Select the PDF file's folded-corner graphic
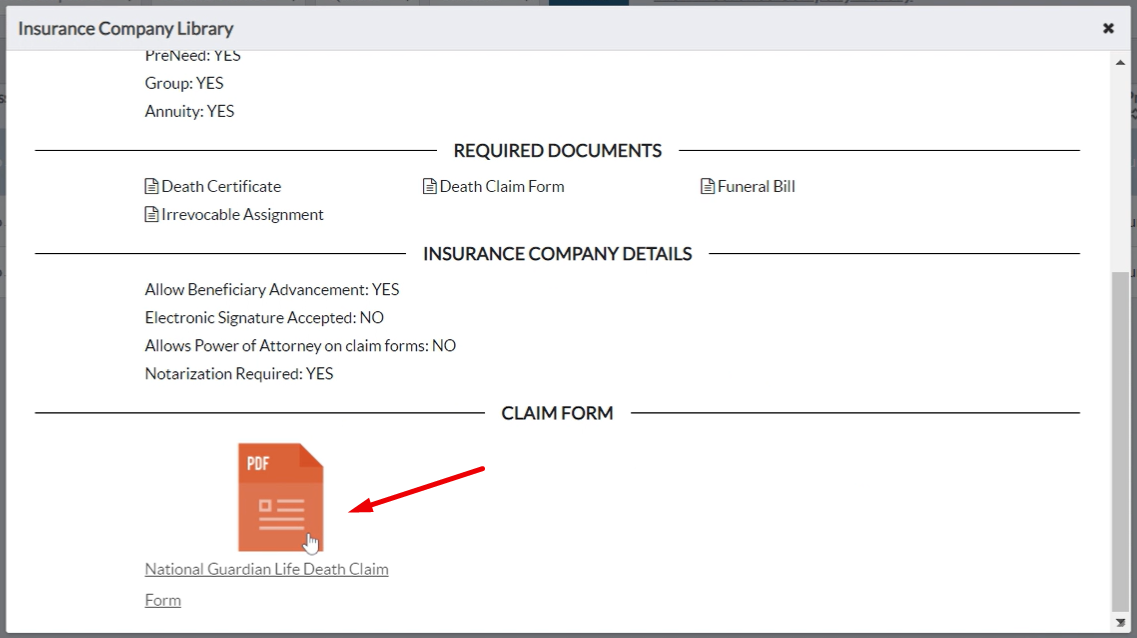The height and width of the screenshot is (638, 1137). click(x=315, y=455)
